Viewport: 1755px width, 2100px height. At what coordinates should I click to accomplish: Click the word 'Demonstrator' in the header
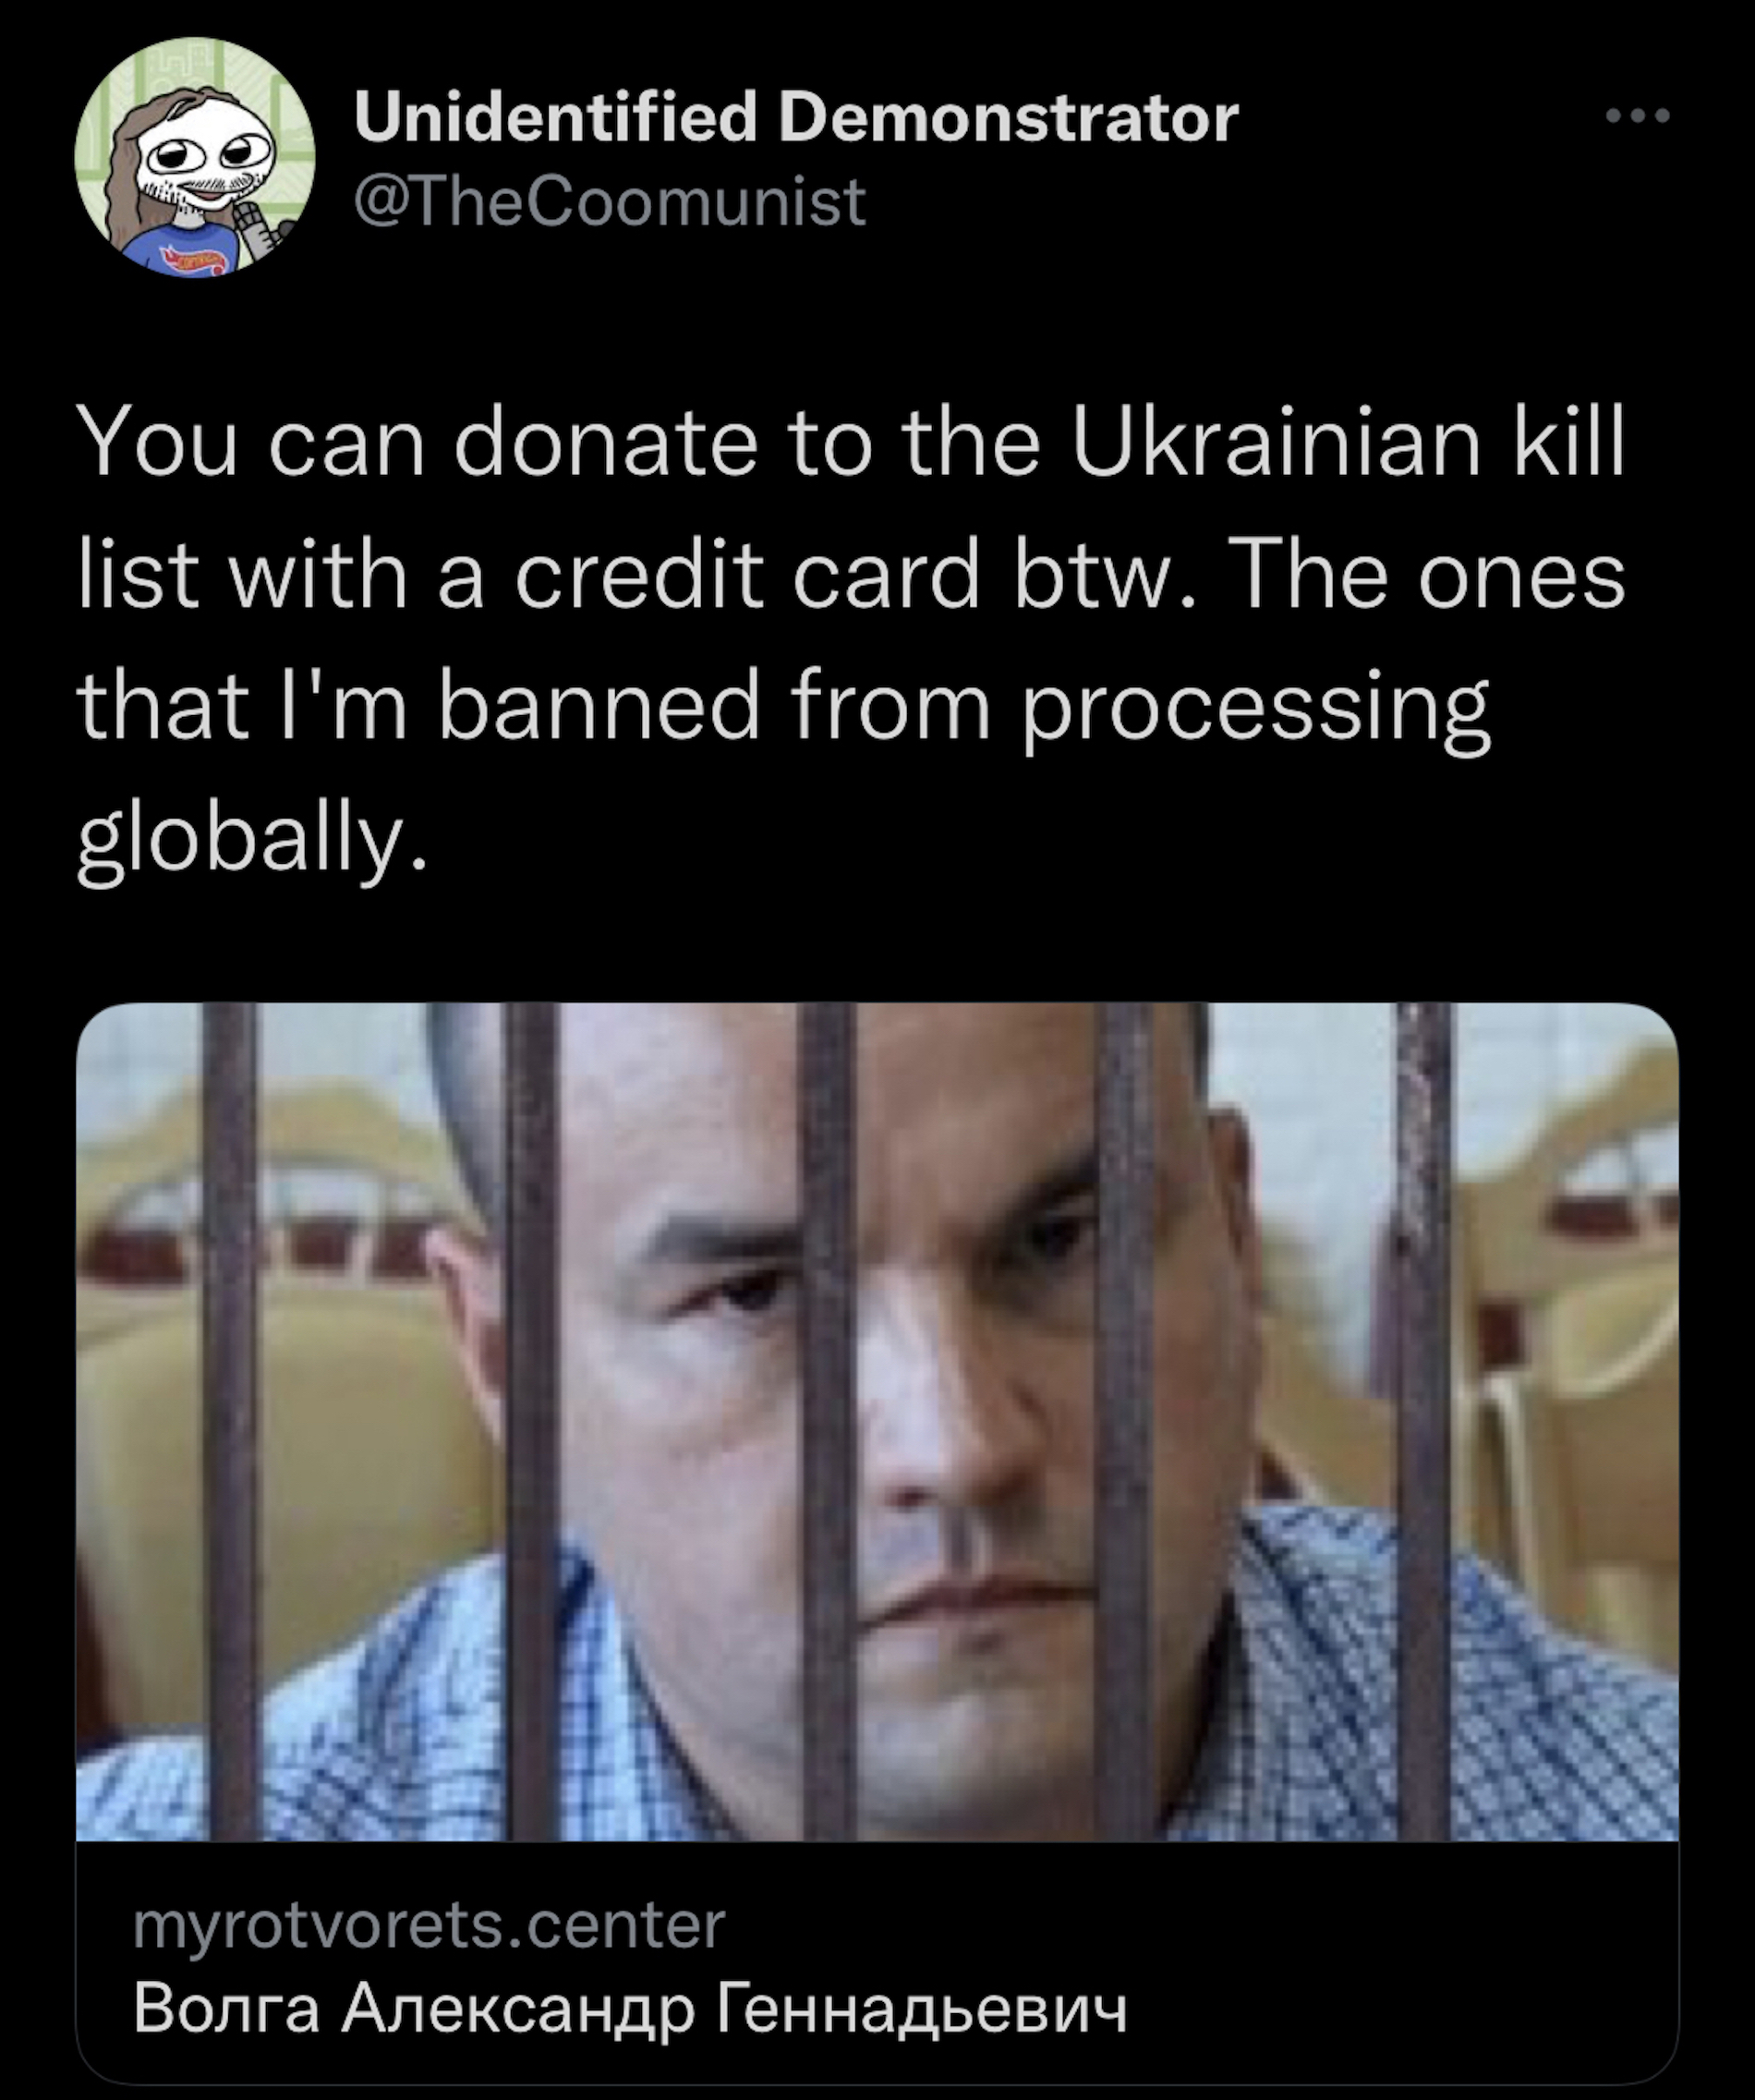pos(1009,117)
